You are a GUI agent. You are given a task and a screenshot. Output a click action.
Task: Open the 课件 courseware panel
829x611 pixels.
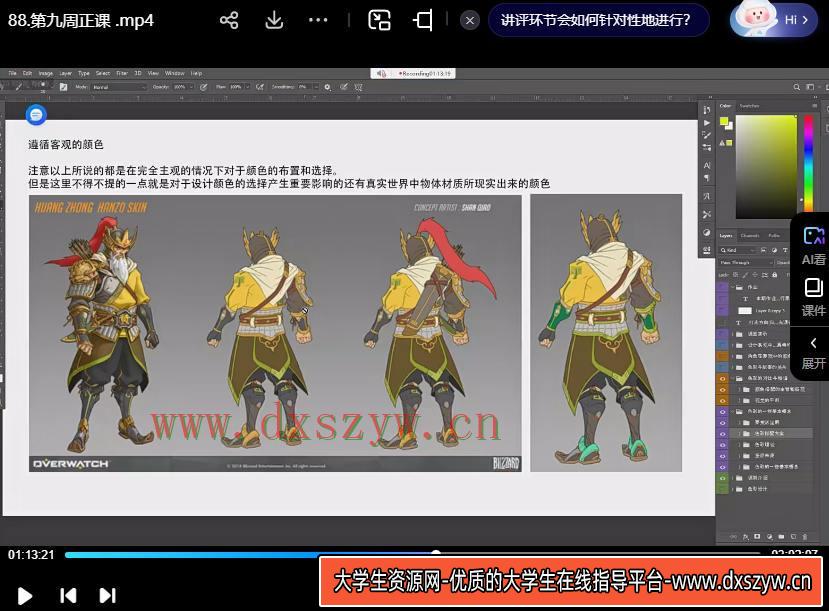tap(813, 298)
